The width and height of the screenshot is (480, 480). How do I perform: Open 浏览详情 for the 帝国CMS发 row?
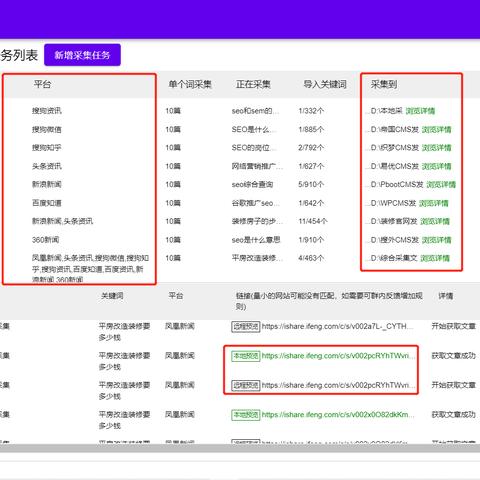pos(436,129)
